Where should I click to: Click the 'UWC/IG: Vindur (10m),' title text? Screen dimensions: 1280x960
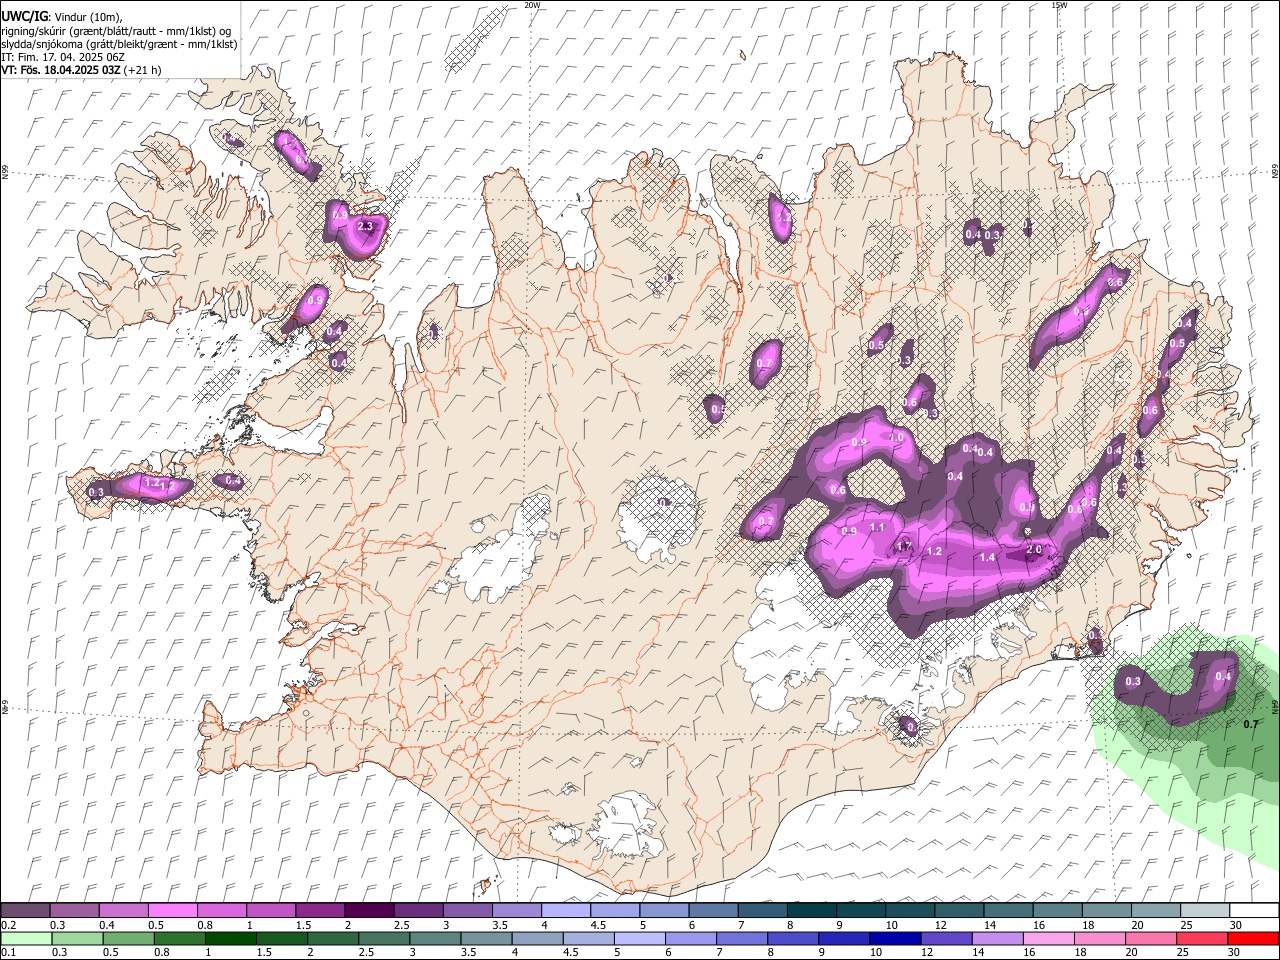pos(62,17)
